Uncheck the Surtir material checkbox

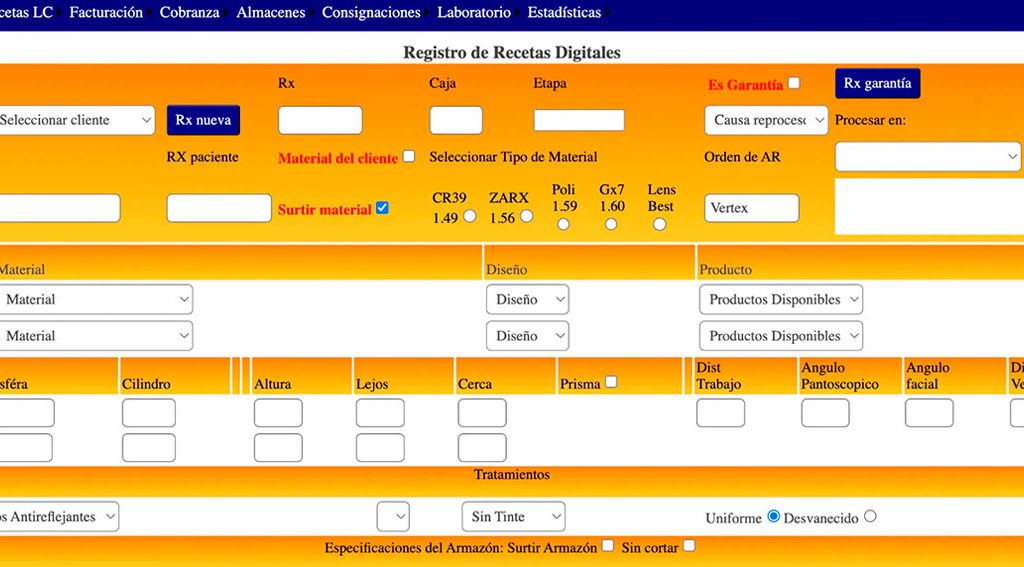[x=382, y=209]
